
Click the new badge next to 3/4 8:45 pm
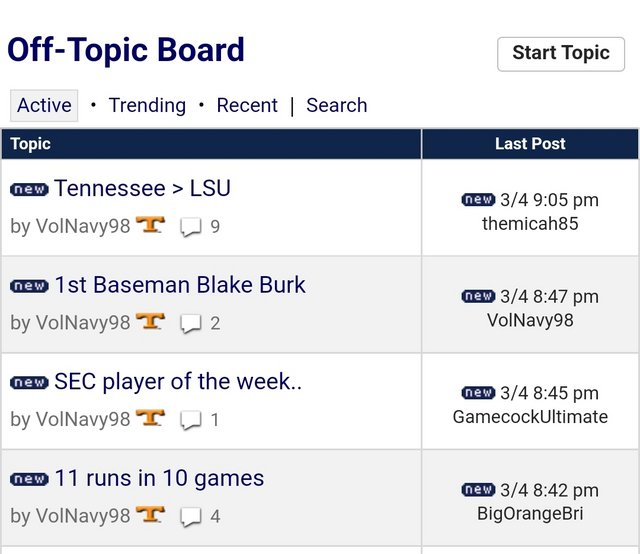(478, 393)
